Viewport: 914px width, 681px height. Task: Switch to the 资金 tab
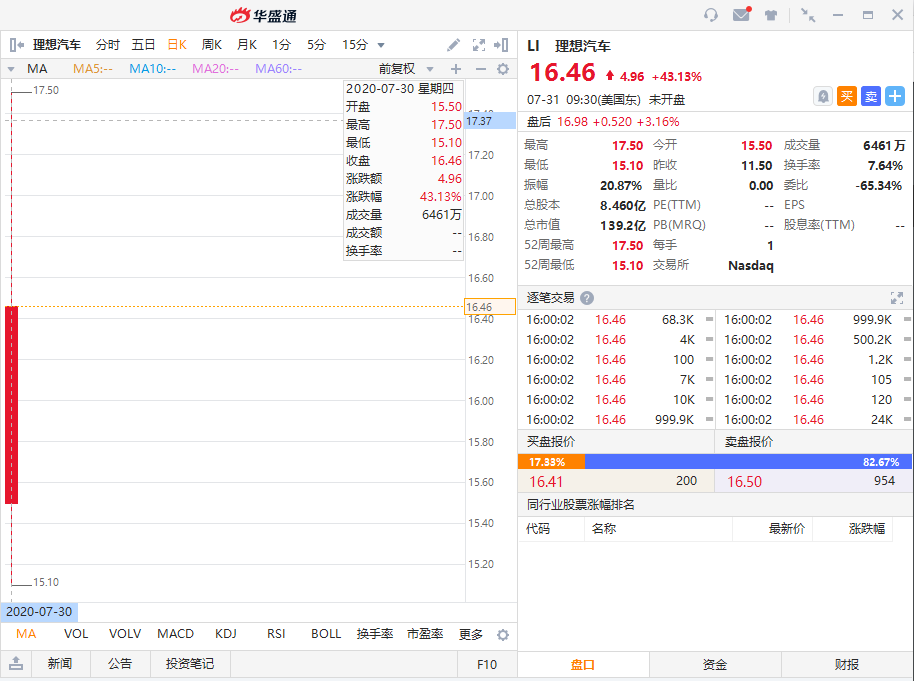(x=715, y=664)
